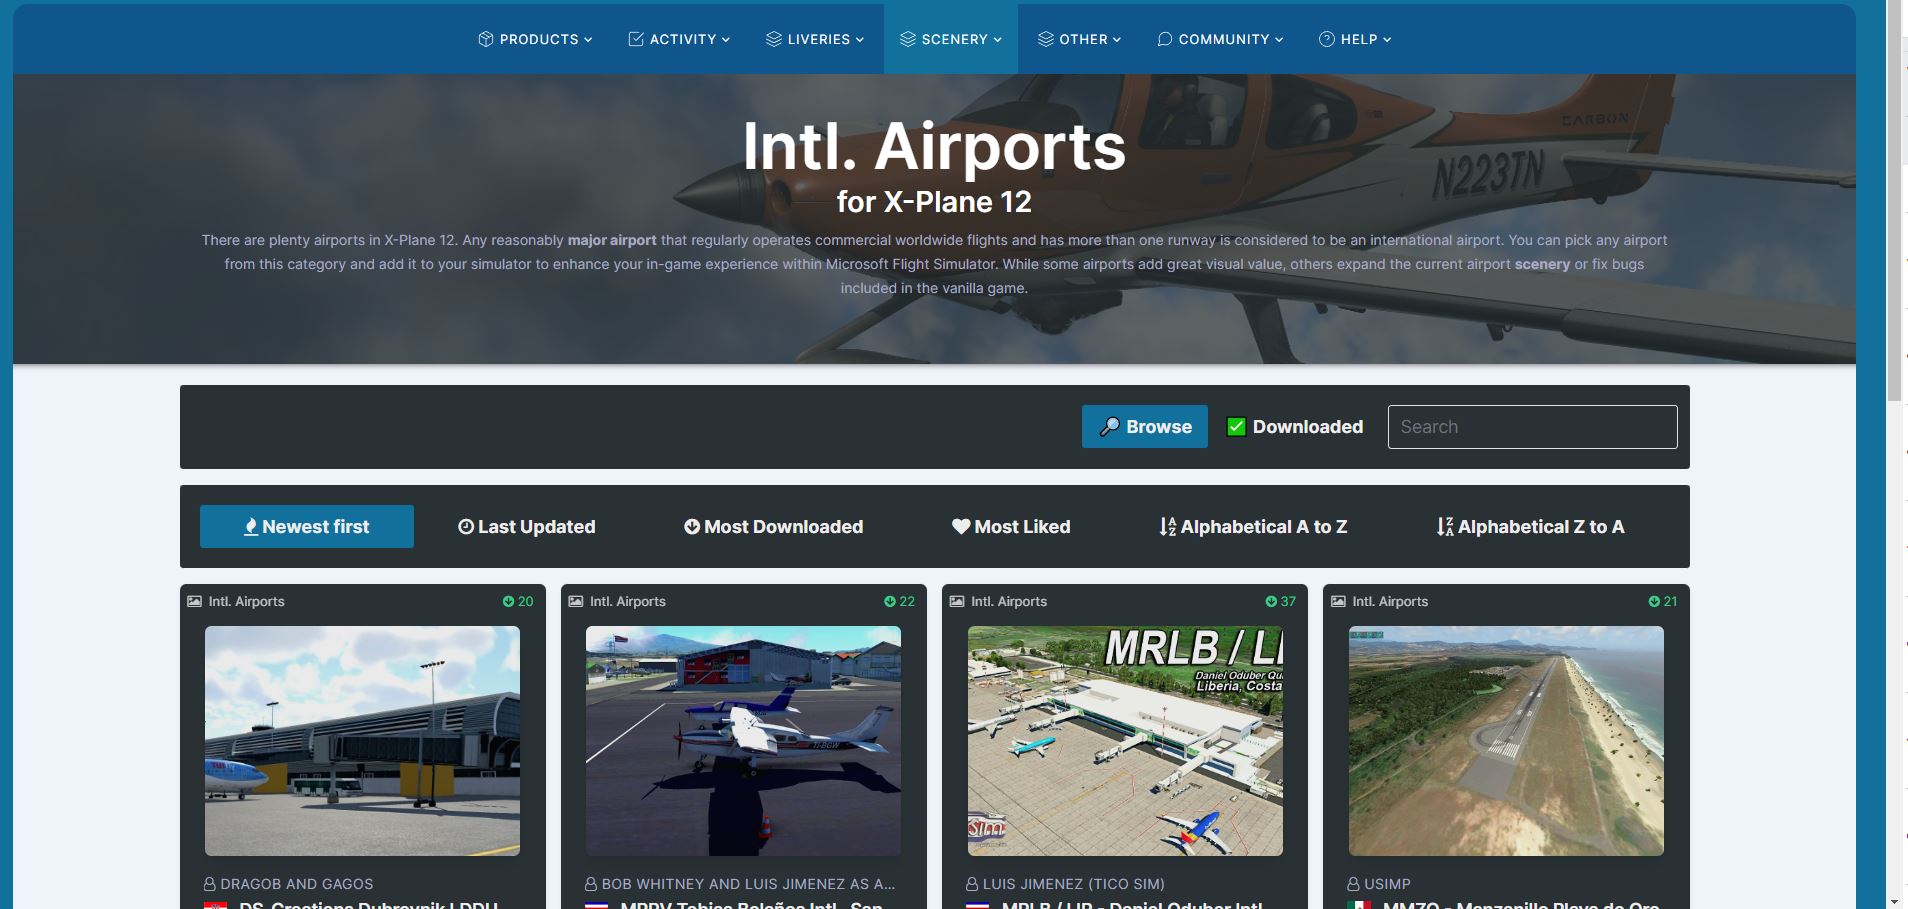Click the Intl. Airports label on the USIMP card
The width and height of the screenshot is (1908, 909).
coord(1390,601)
